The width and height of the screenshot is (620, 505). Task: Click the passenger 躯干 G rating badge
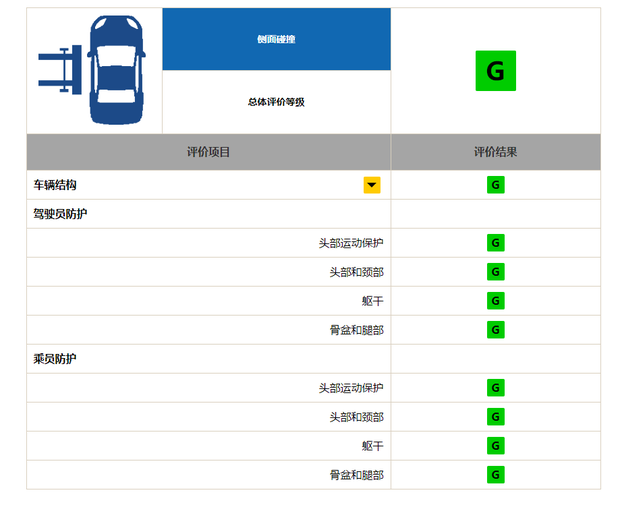pyautogui.click(x=495, y=446)
